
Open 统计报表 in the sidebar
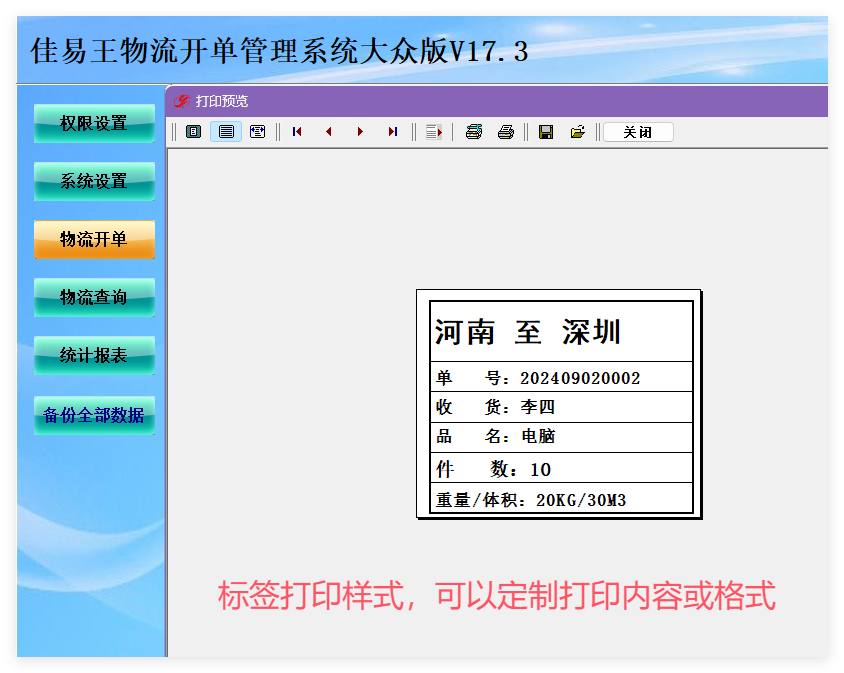coord(94,355)
